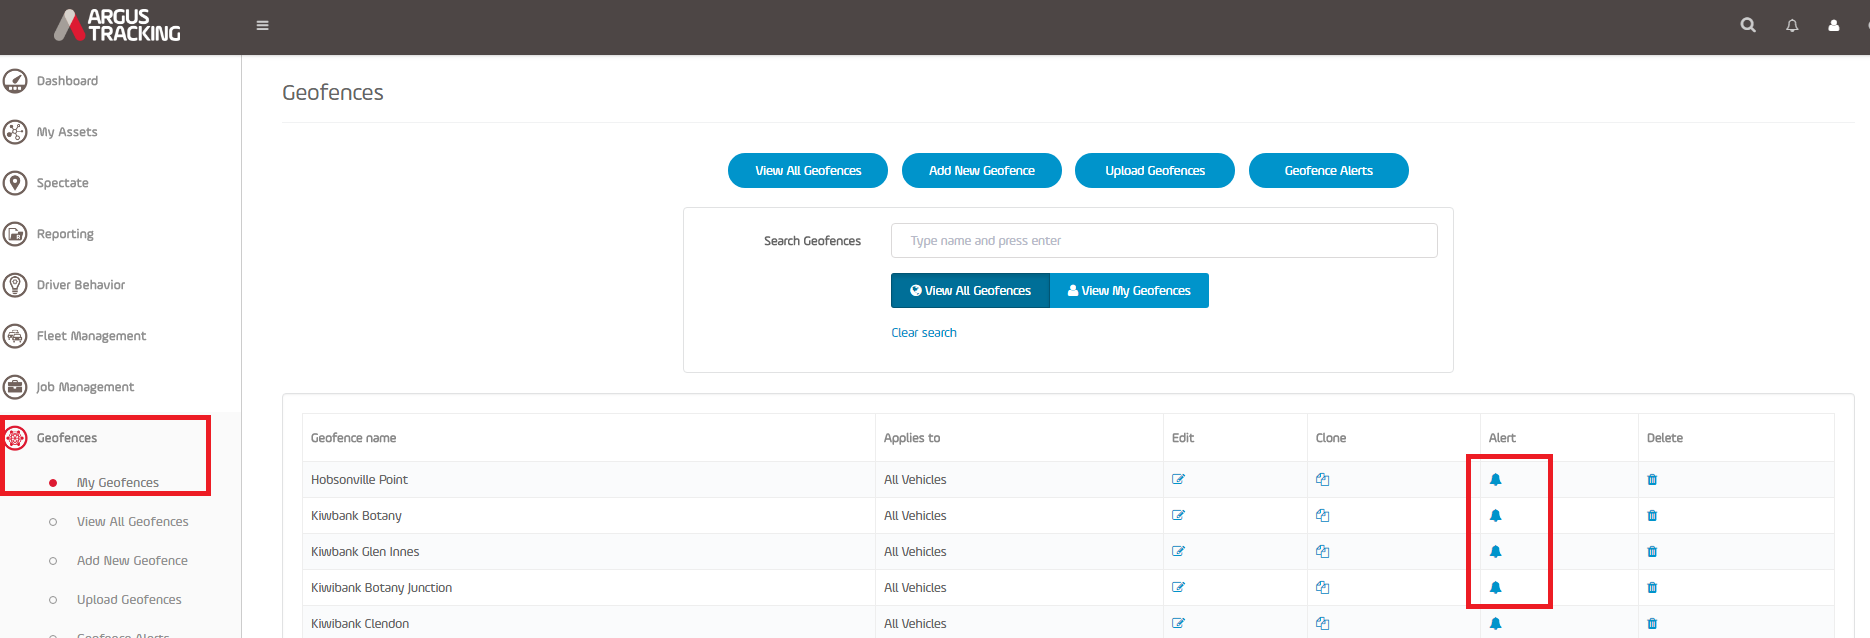Open Dashboard in the sidebar

[x=67, y=81]
